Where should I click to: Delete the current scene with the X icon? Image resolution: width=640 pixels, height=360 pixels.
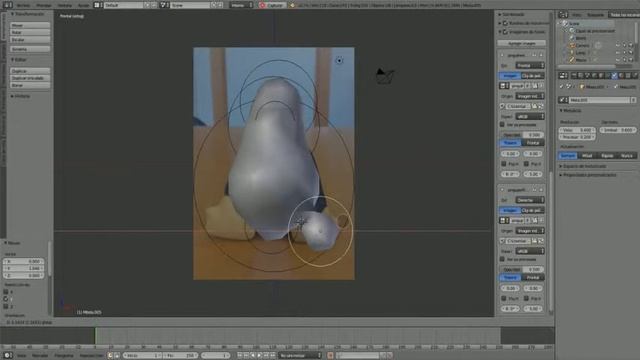click(221, 5)
